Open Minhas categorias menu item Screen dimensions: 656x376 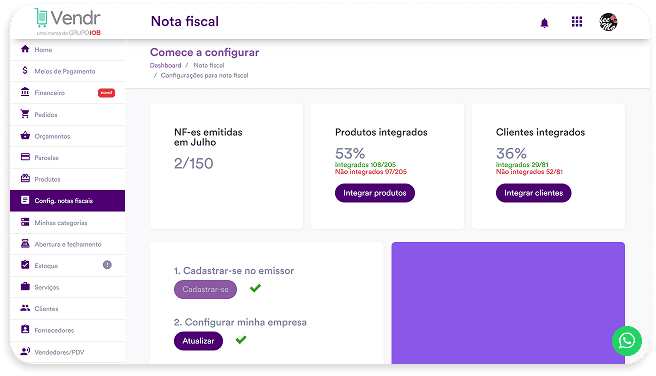(67, 223)
